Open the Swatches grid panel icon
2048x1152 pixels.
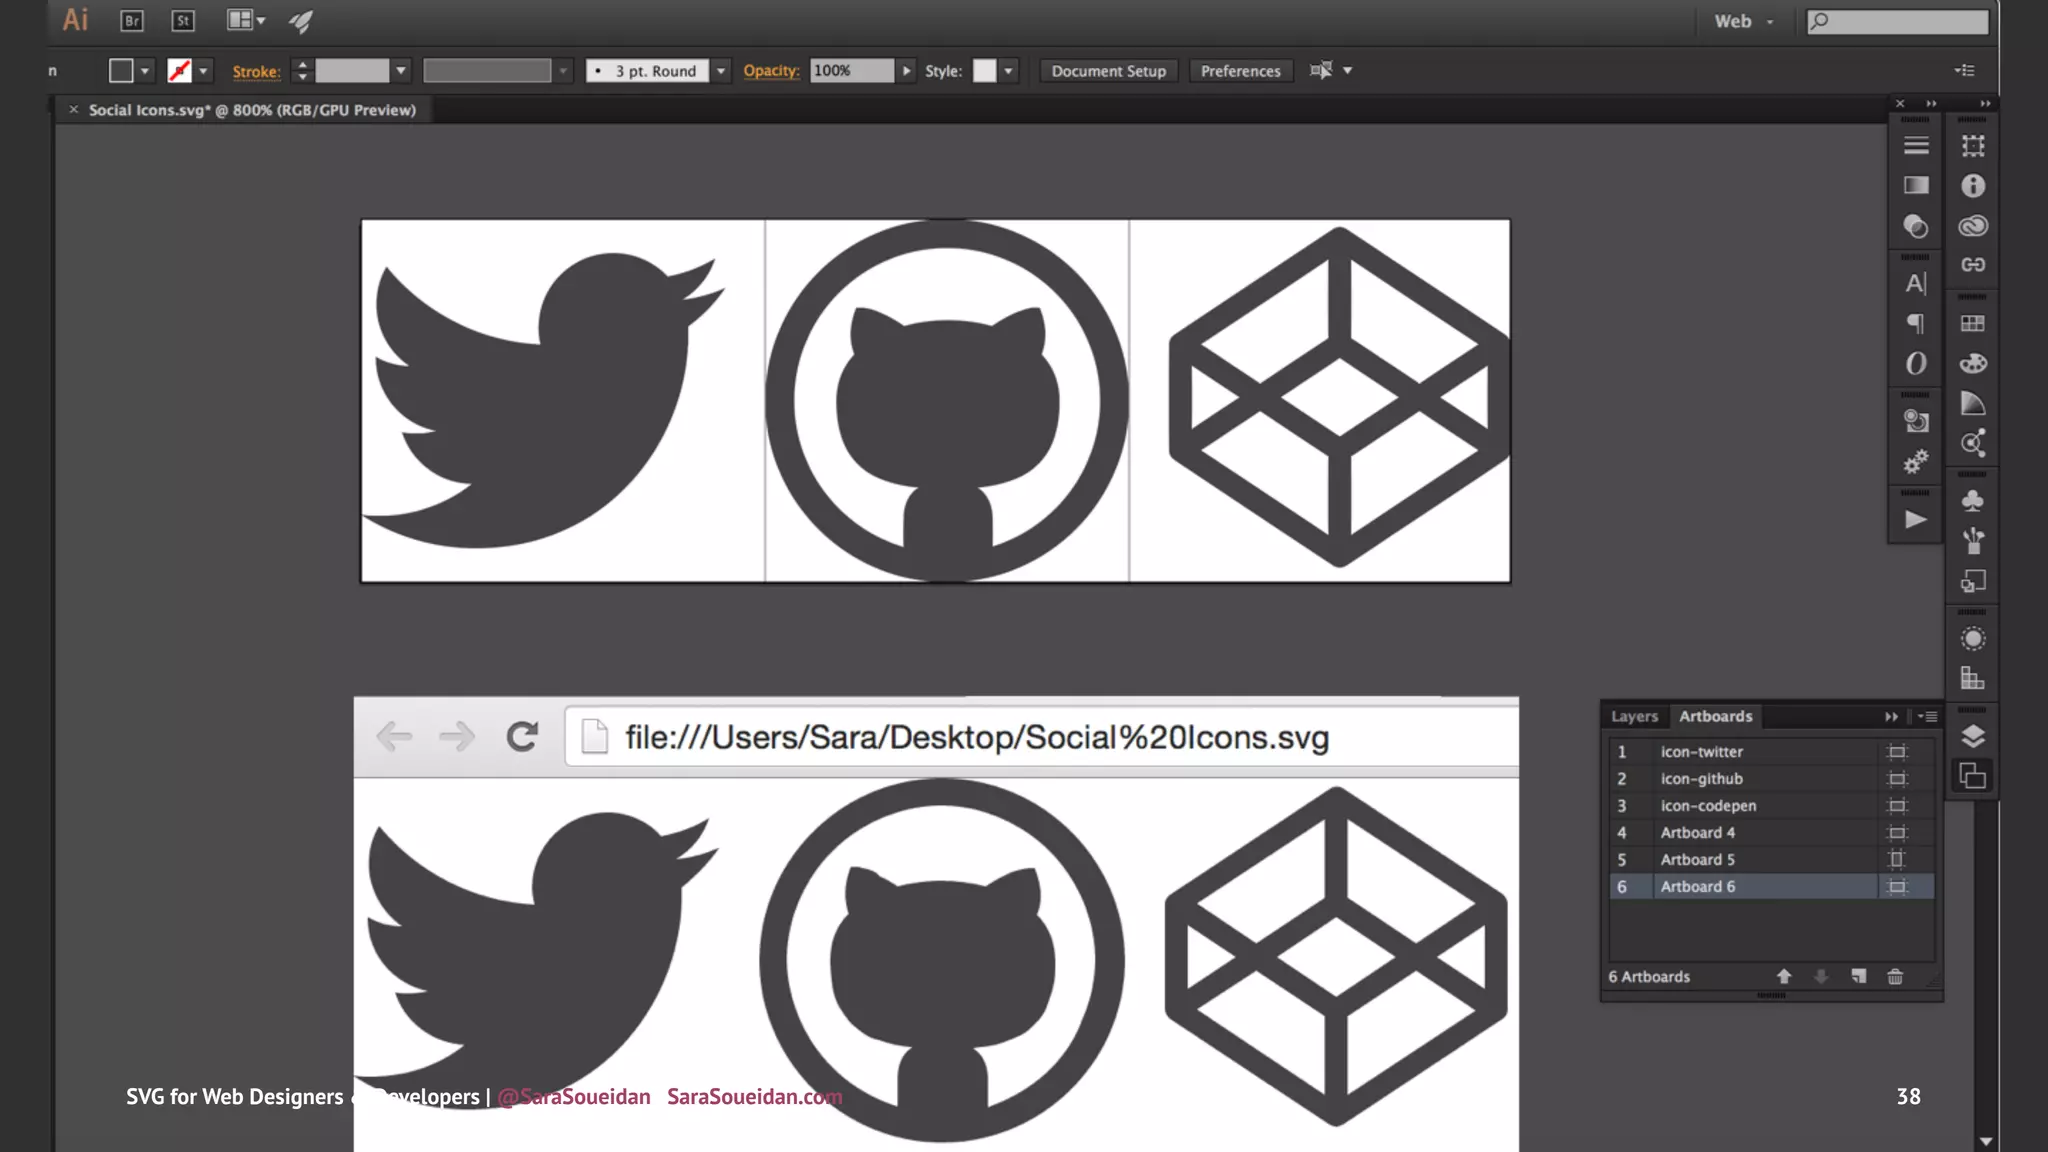pos(1973,323)
